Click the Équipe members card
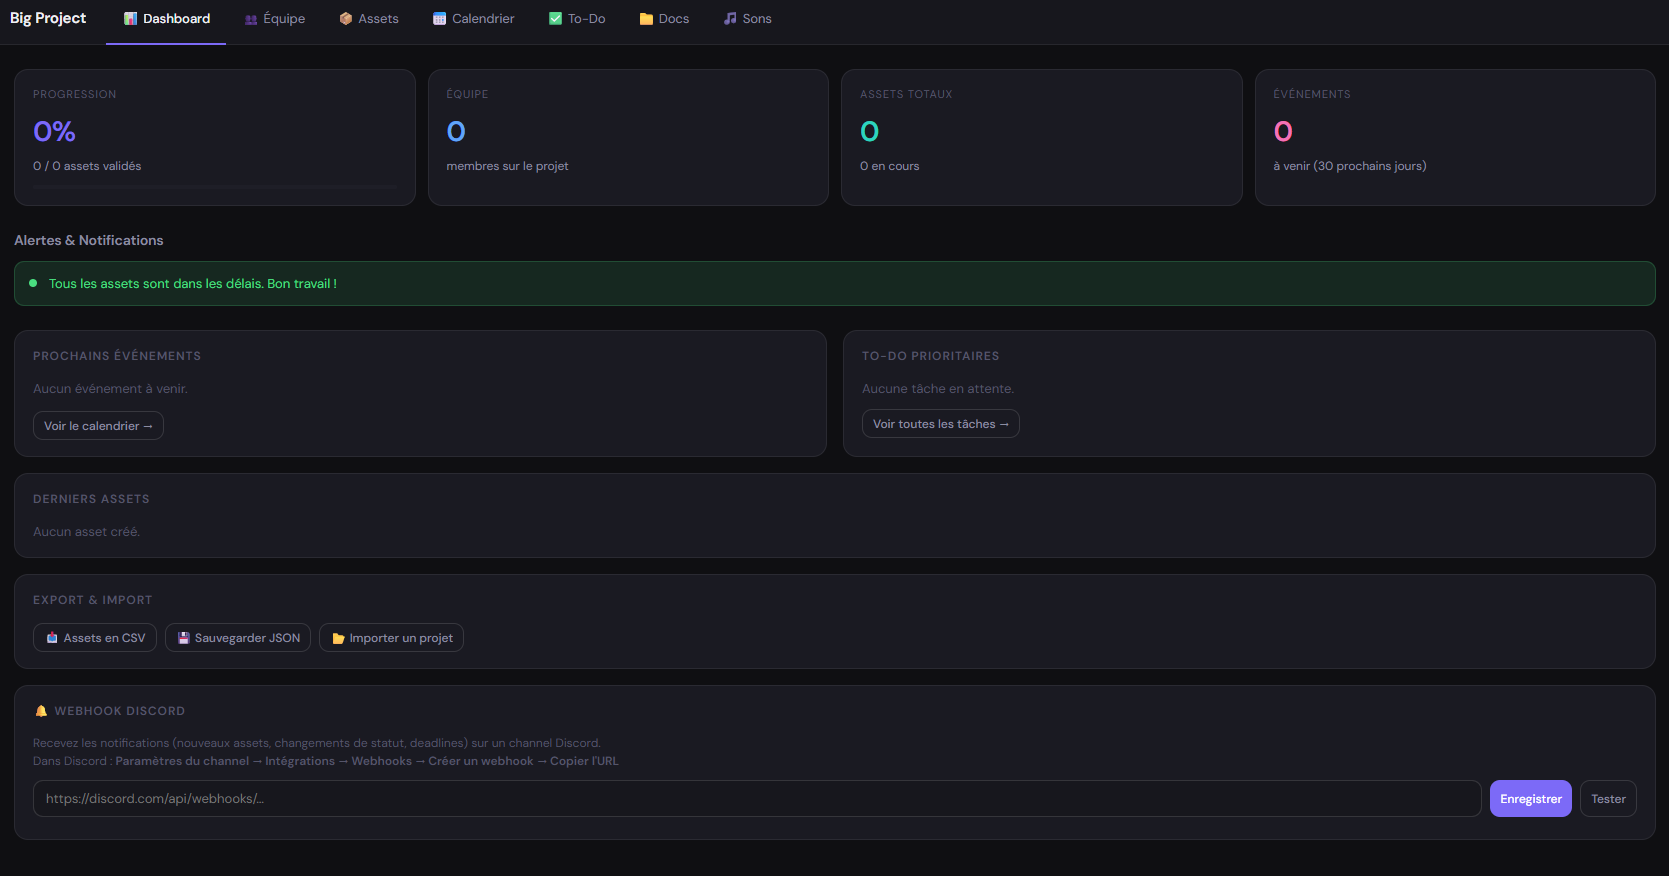1669x876 pixels. [628, 138]
